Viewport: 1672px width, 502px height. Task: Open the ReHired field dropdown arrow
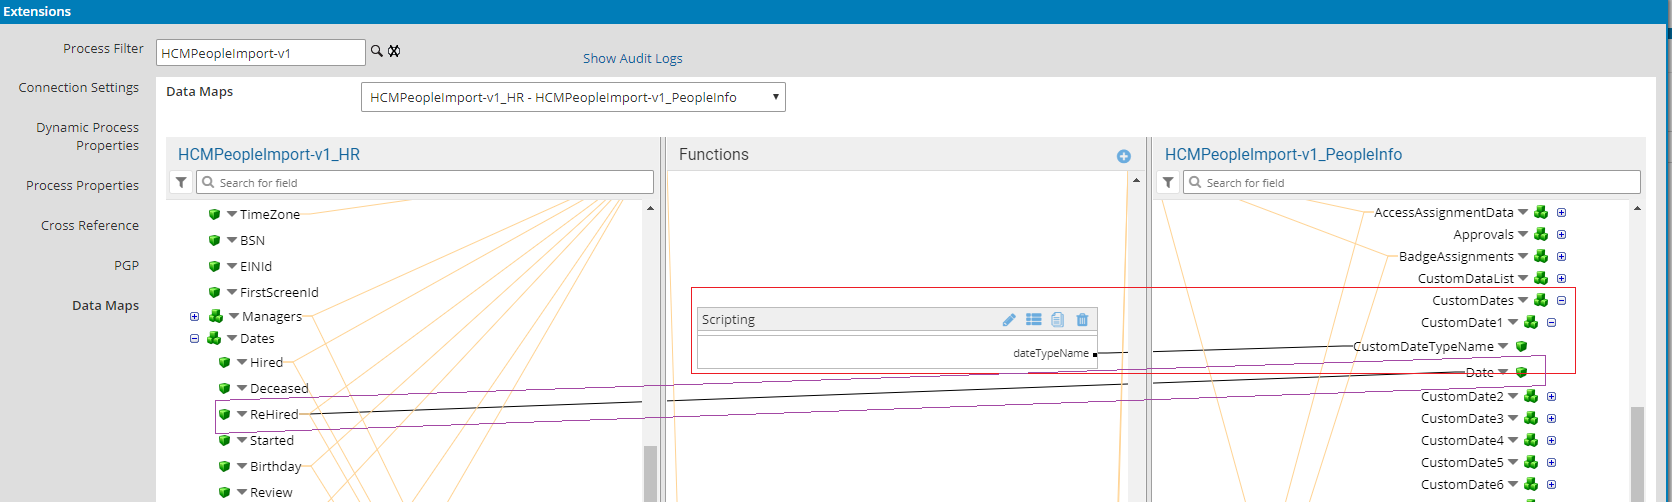(x=242, y=414)
